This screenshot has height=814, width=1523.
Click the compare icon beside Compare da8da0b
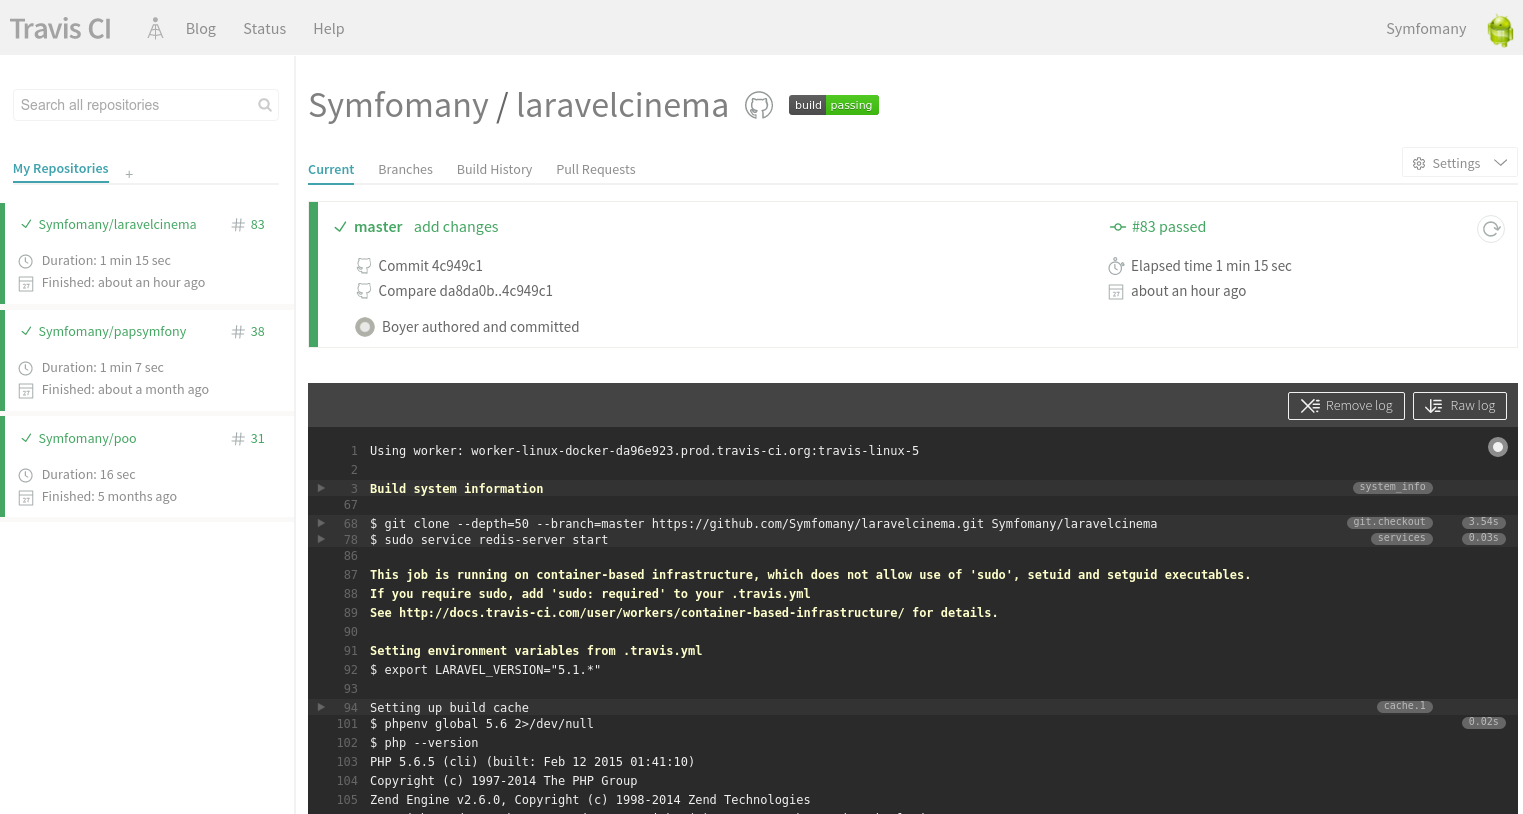tap(364, 291)
